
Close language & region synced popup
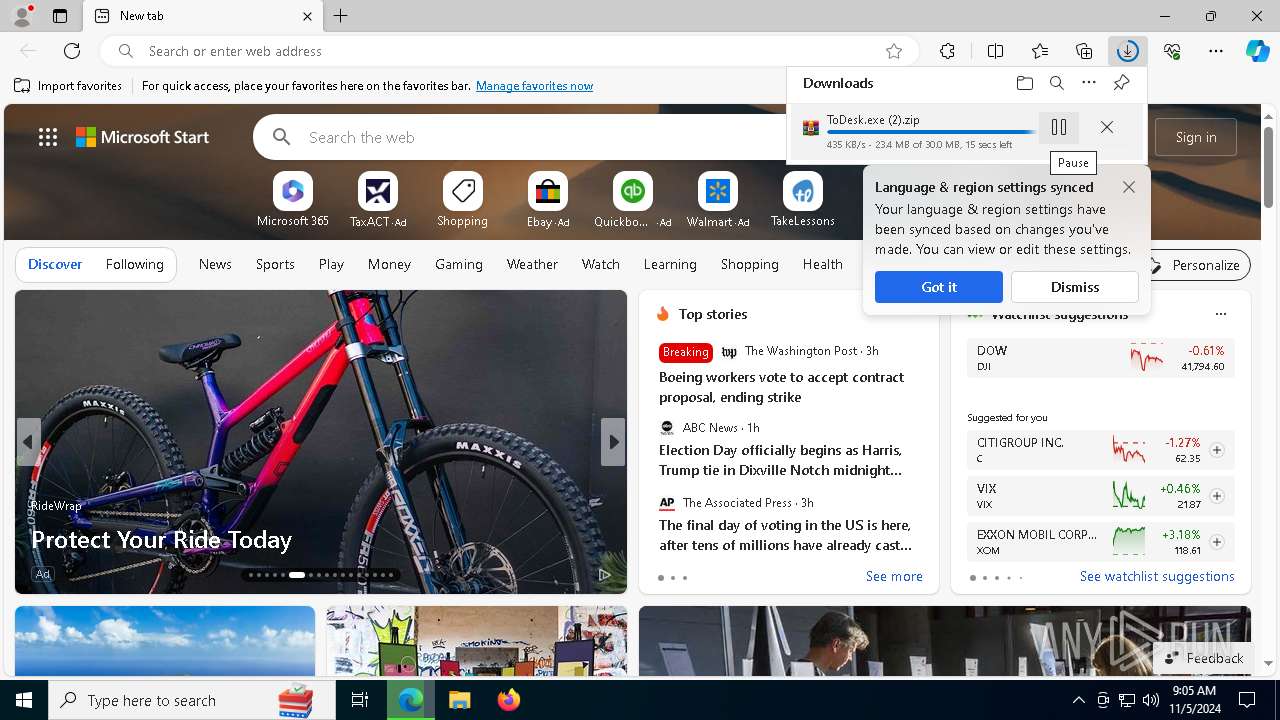[x=1129, y=187]
